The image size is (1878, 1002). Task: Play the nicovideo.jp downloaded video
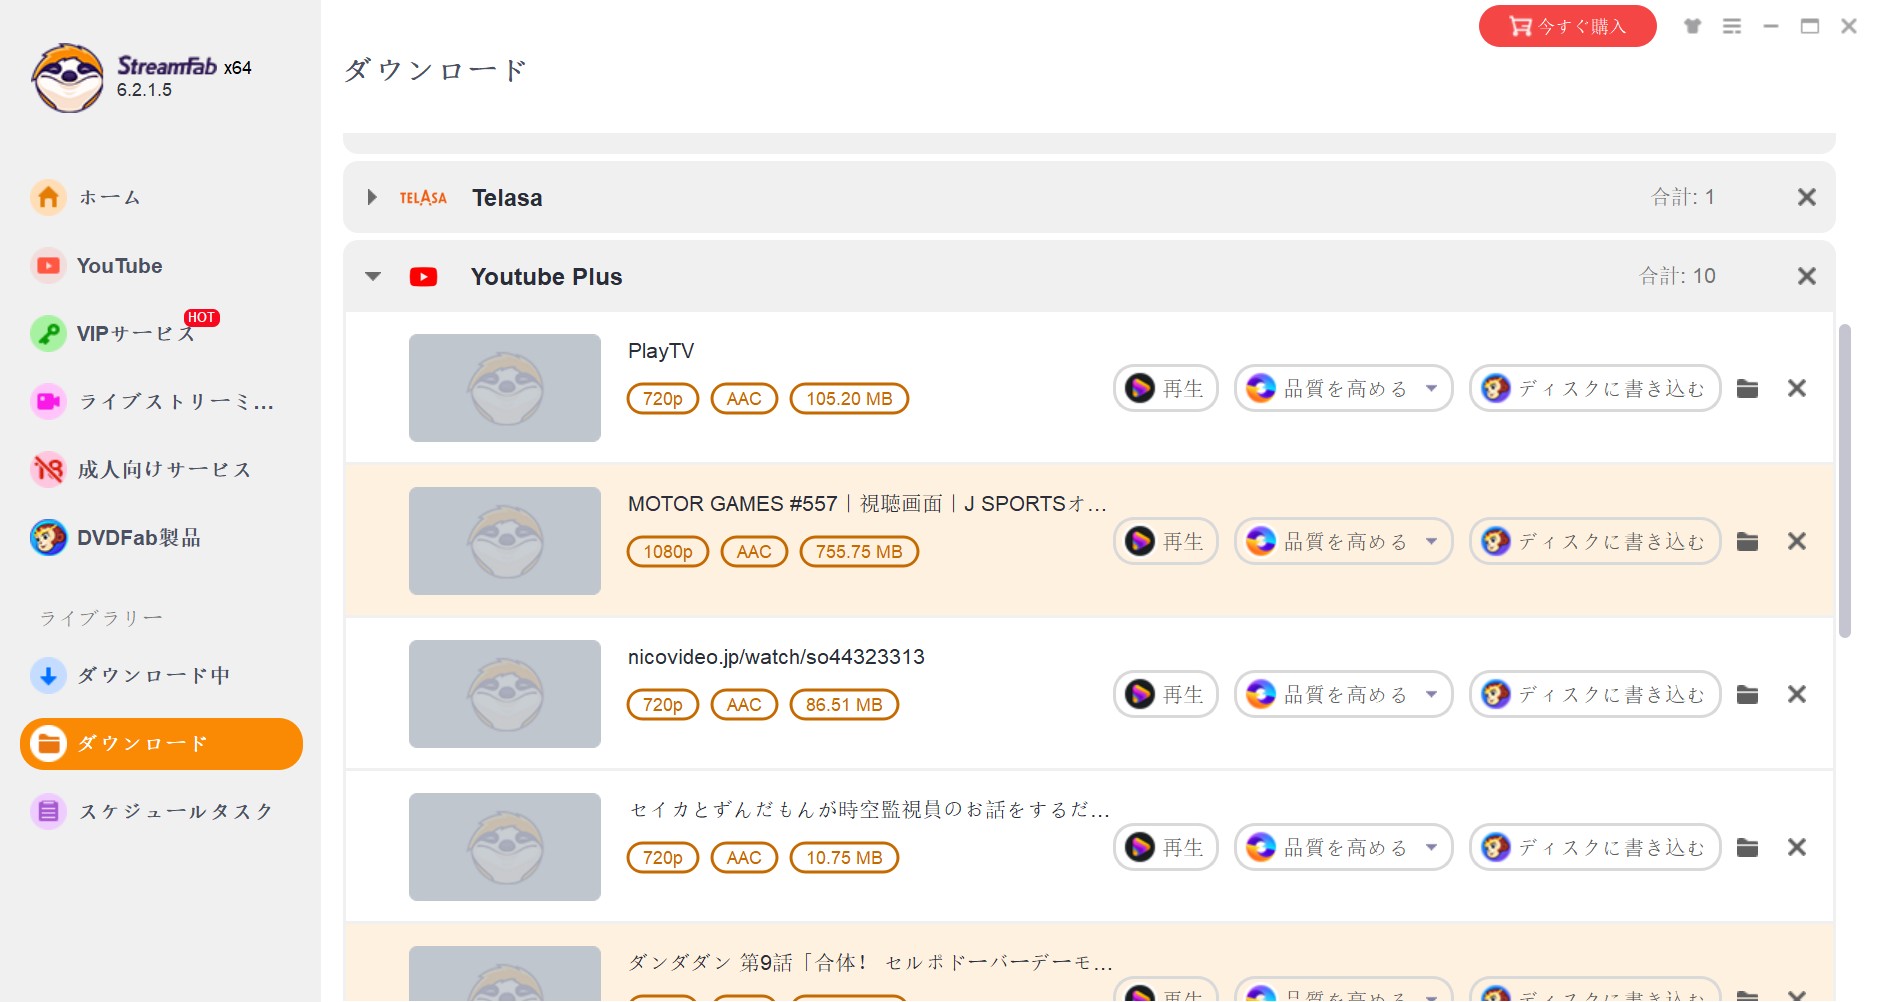click(x=1164, y=693)
